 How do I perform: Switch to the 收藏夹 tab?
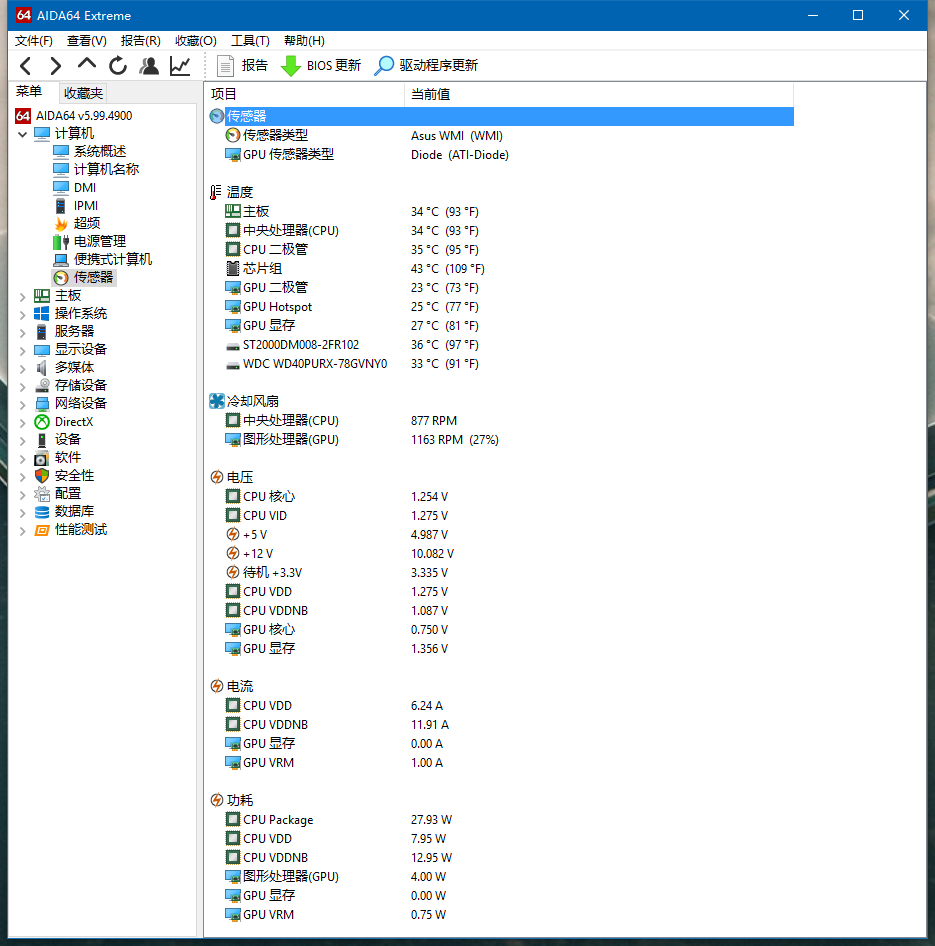[83, 93]
